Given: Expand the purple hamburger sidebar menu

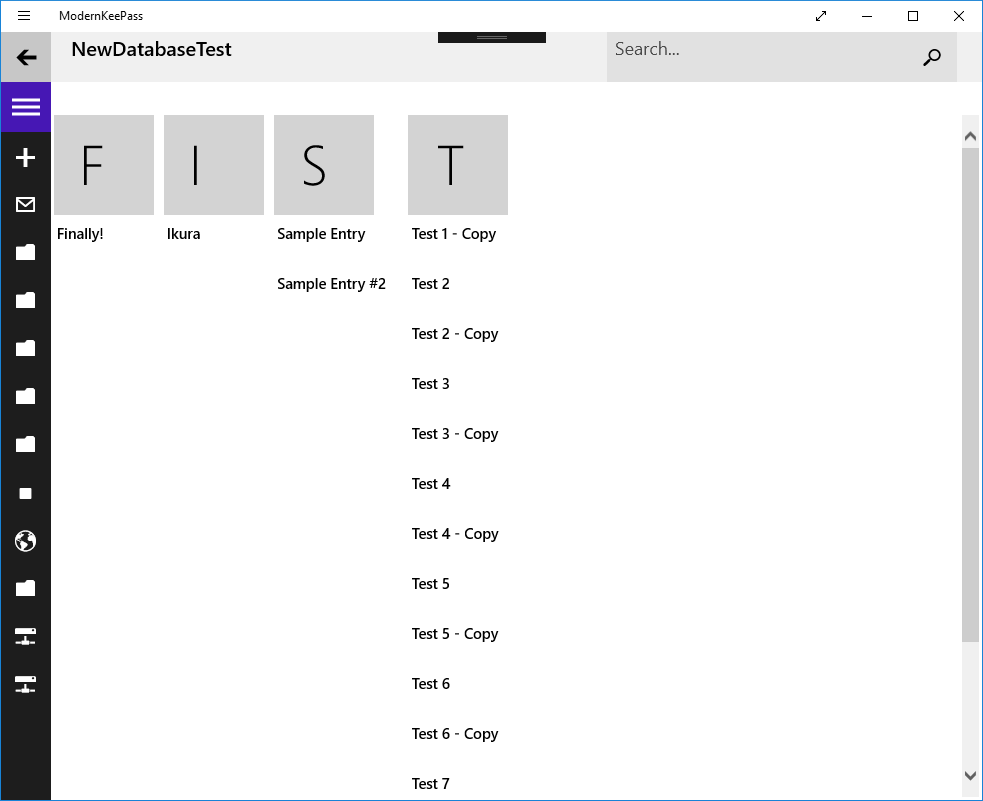Looking at the screenshot, I should pos(26,107).
